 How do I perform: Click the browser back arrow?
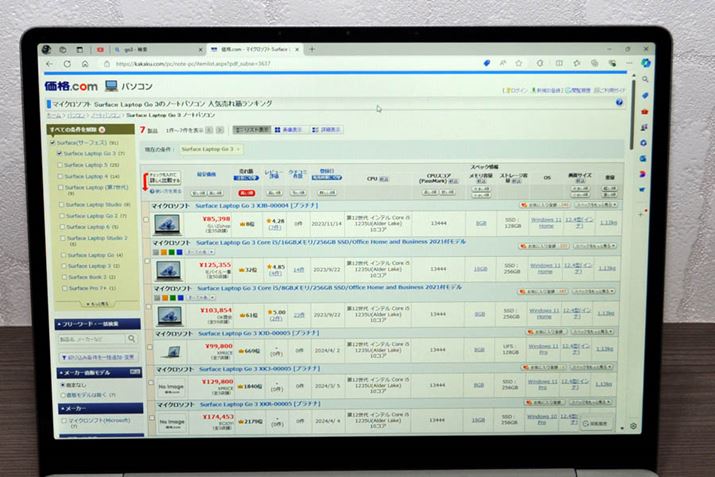click(x=50, y=63)
